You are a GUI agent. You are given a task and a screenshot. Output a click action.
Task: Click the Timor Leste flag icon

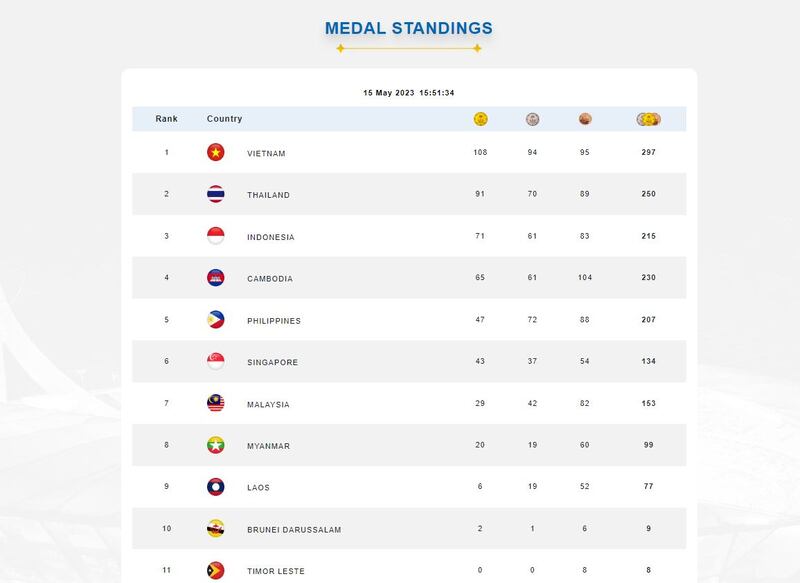215,570
